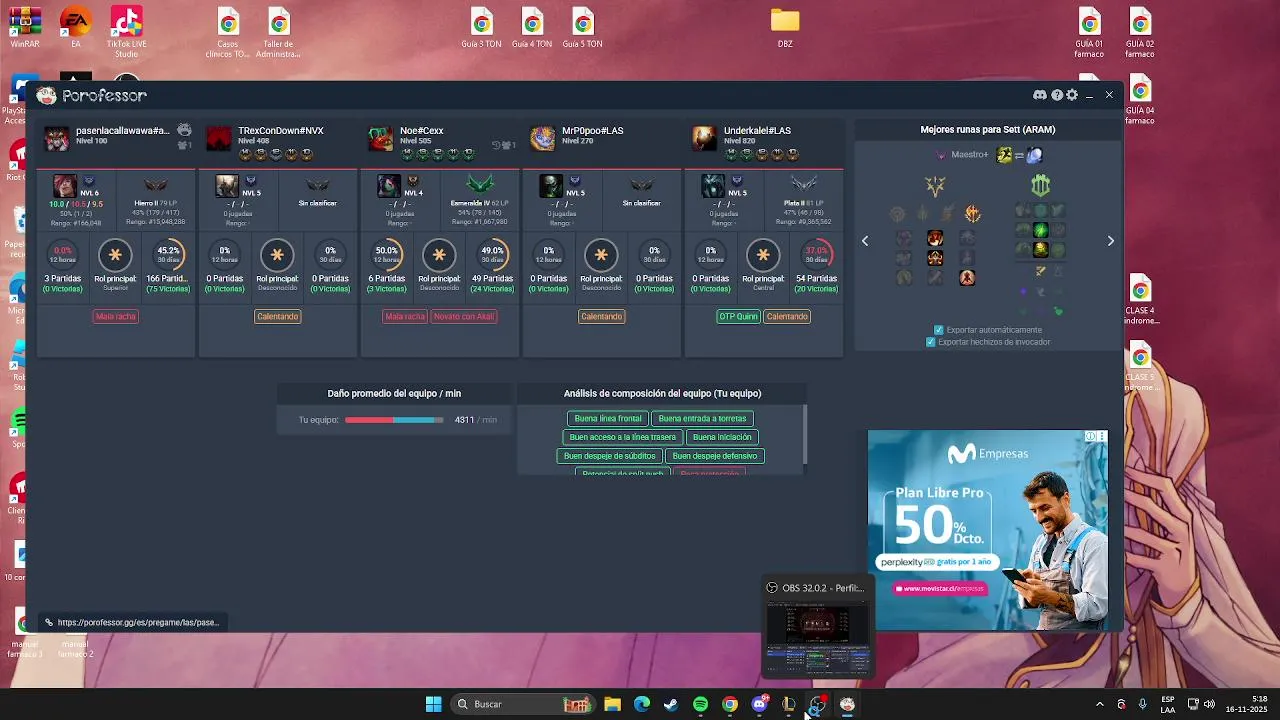Toggle Exportar hechizos de invocador checkbox
Image resolution: width=1280 pixels, height=720 pixels.
pyautogui.click(x=930, y=342)
